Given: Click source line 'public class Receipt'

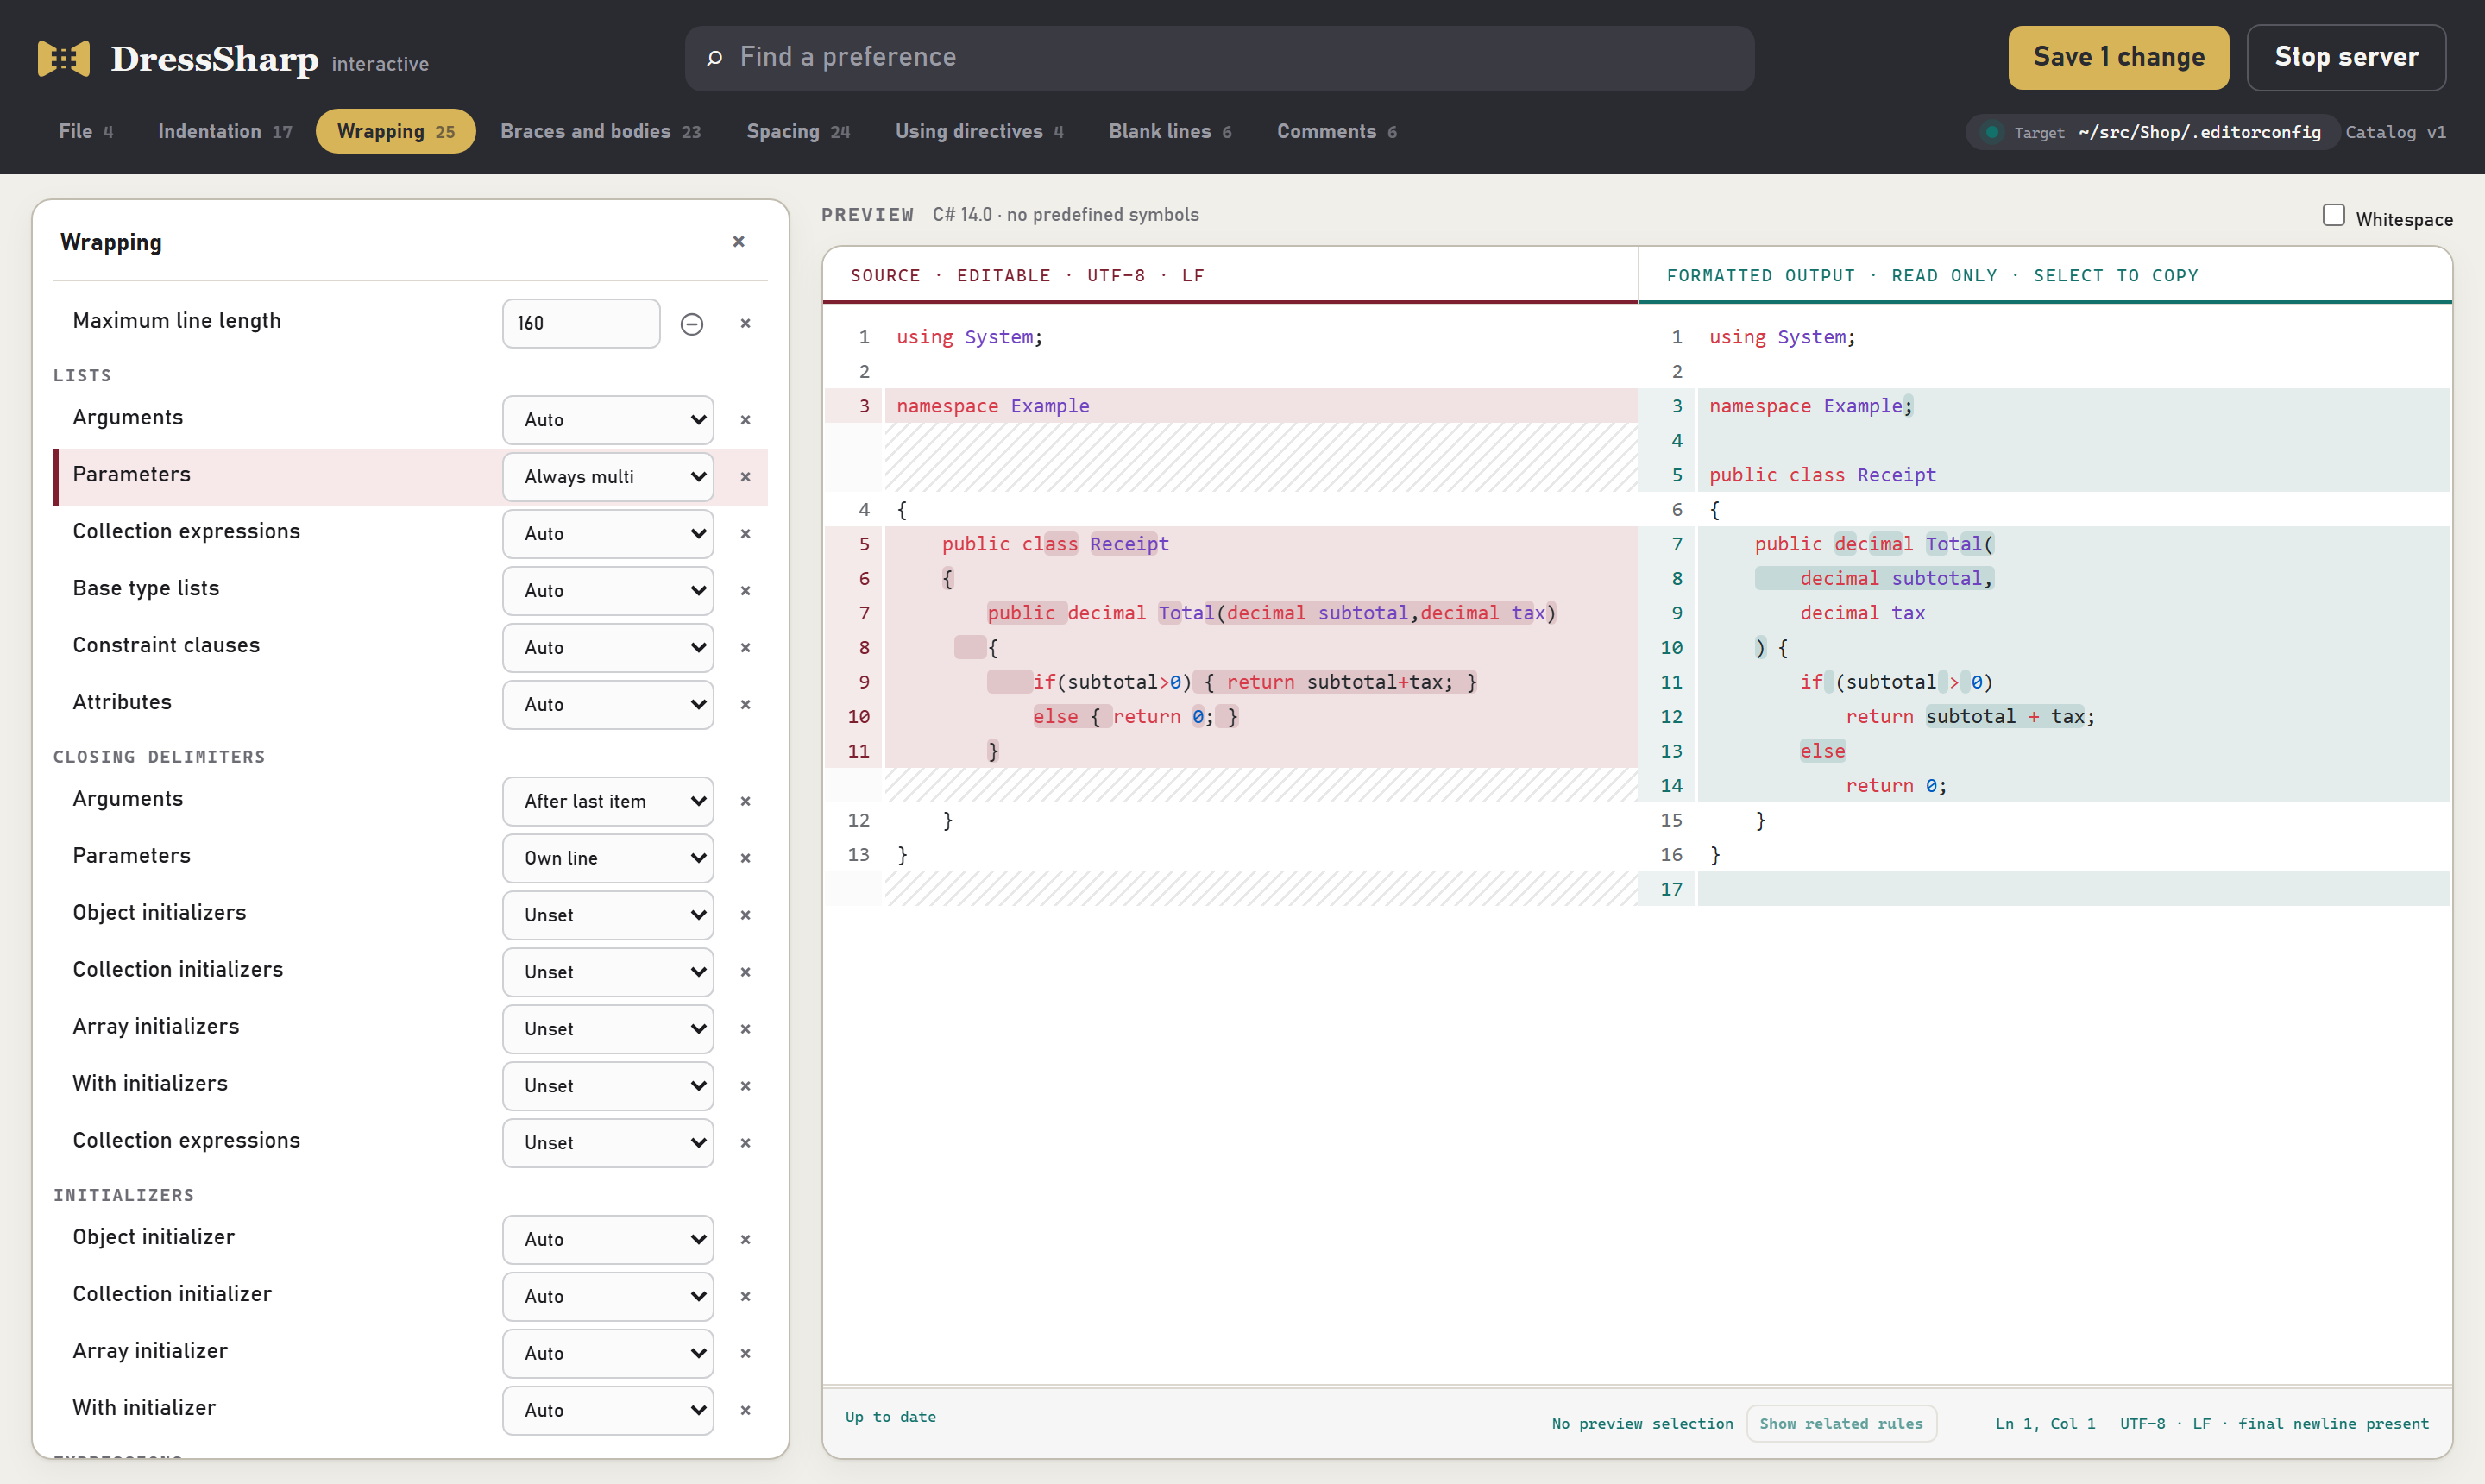Looking at the screenshot, I should pos(1055,544).
